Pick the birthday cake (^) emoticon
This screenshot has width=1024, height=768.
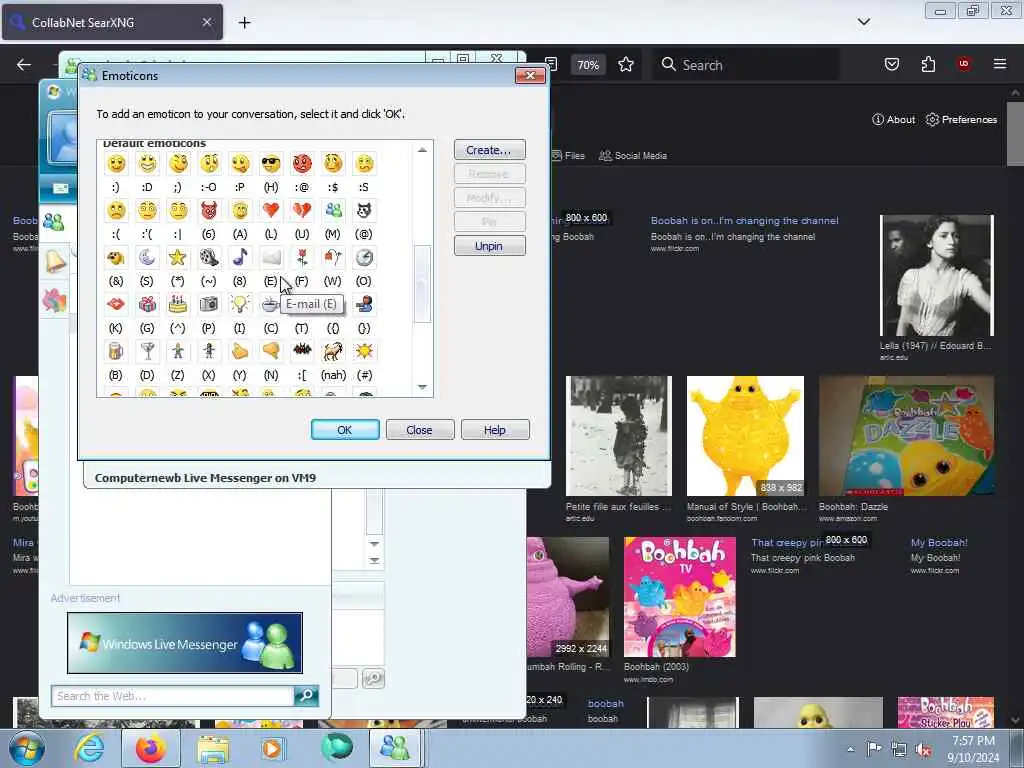178,304
